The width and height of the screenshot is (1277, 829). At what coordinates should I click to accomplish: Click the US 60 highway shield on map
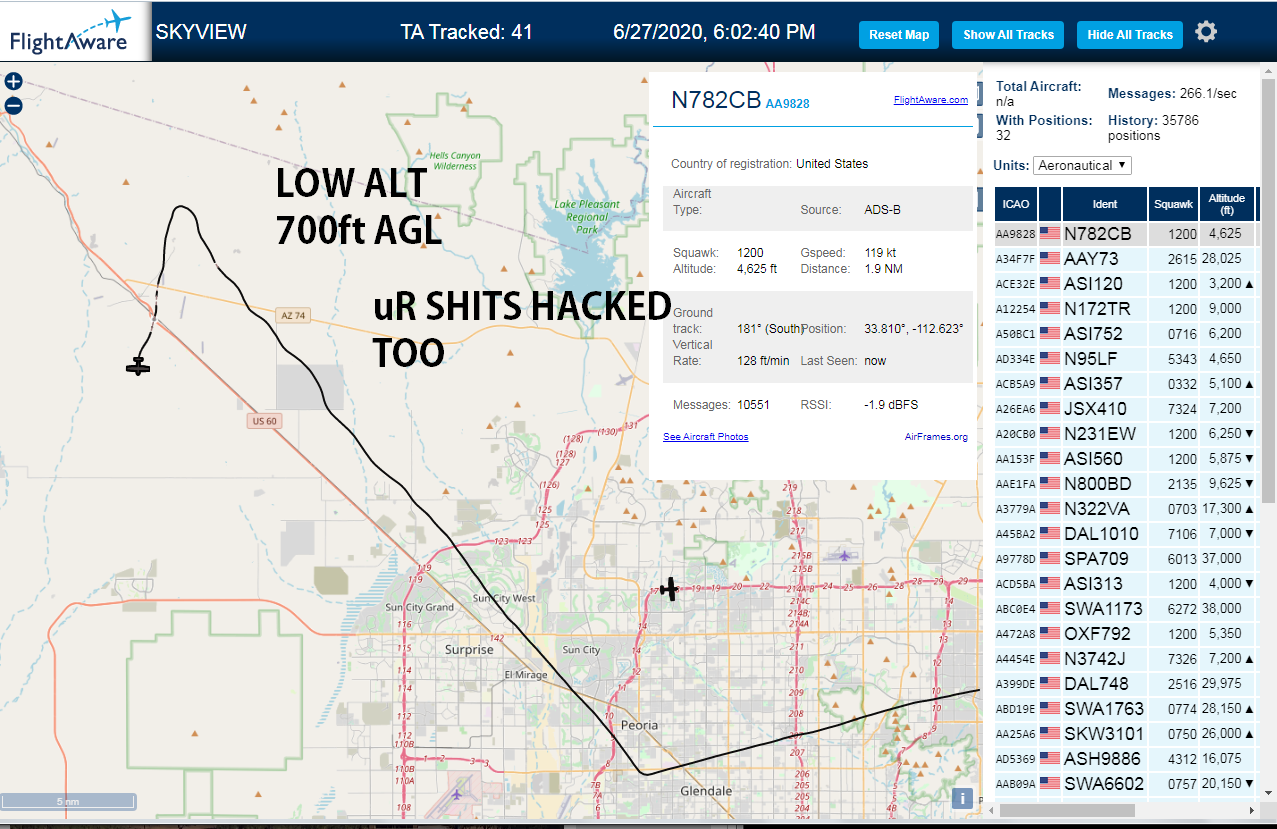tap(264, 421)
